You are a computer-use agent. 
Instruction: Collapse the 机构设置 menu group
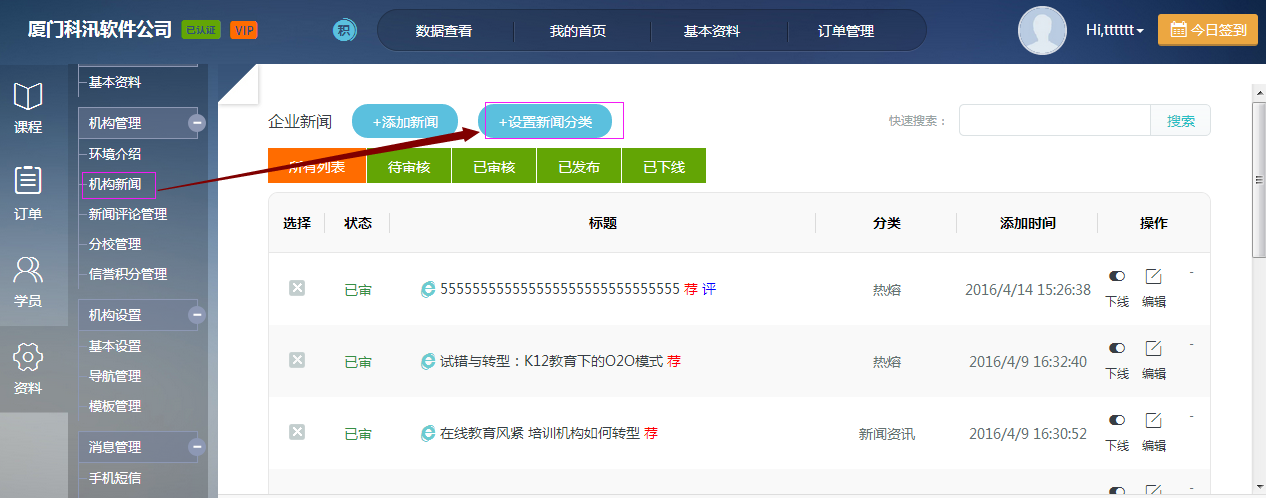(x=197, y=315)
